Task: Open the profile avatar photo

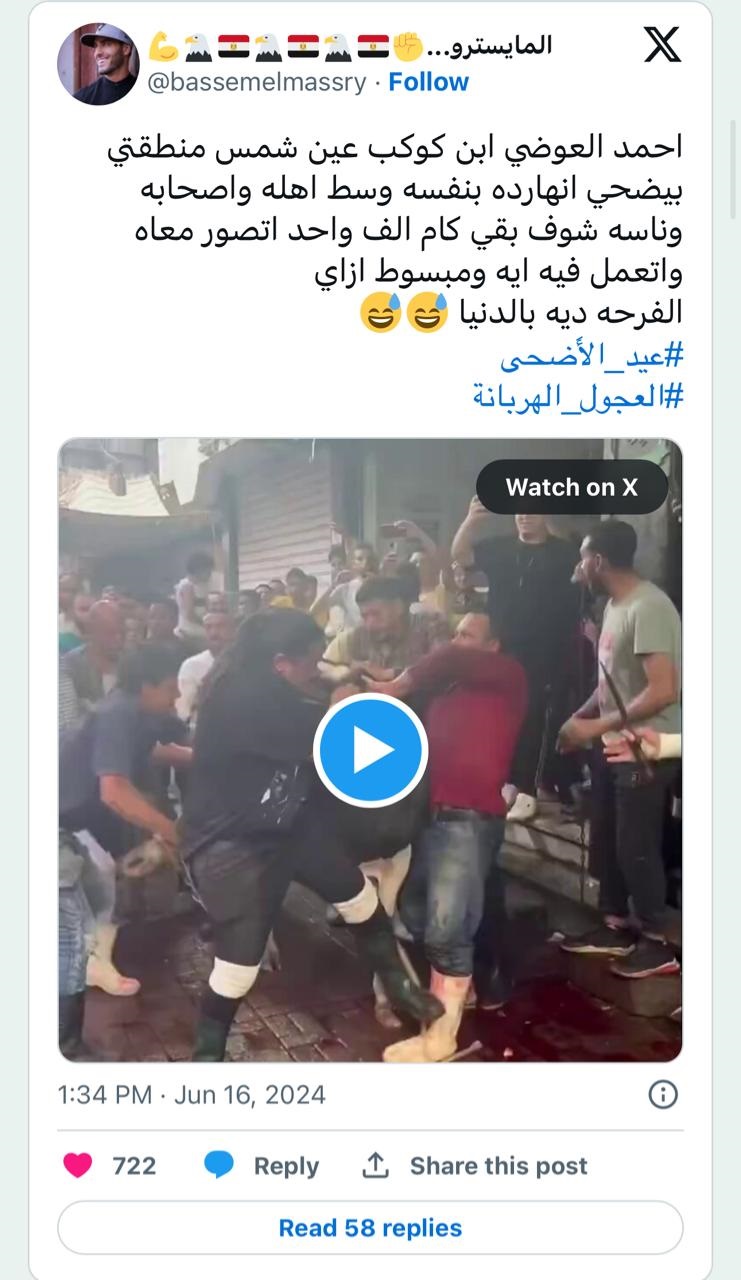Action: click(98, 64)
